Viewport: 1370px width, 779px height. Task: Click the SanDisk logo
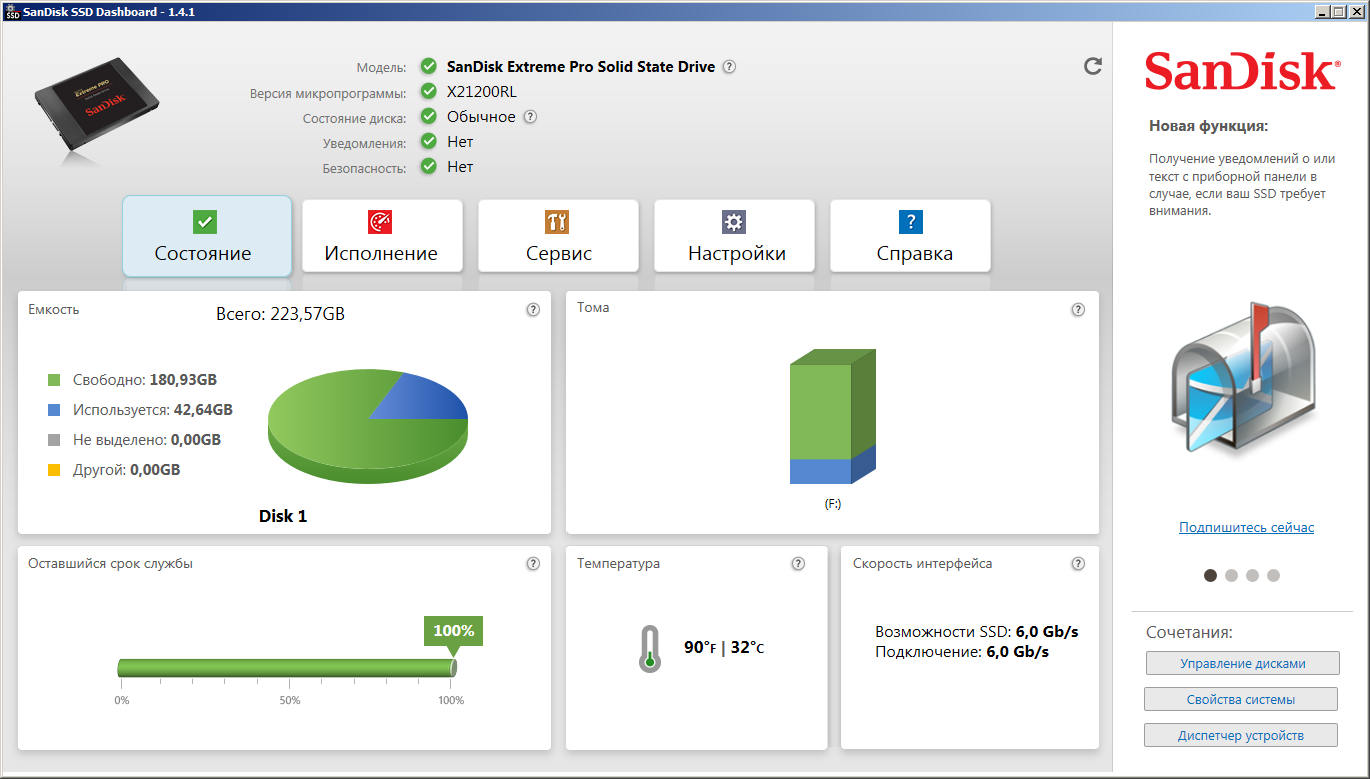(x=1241, y=72)
